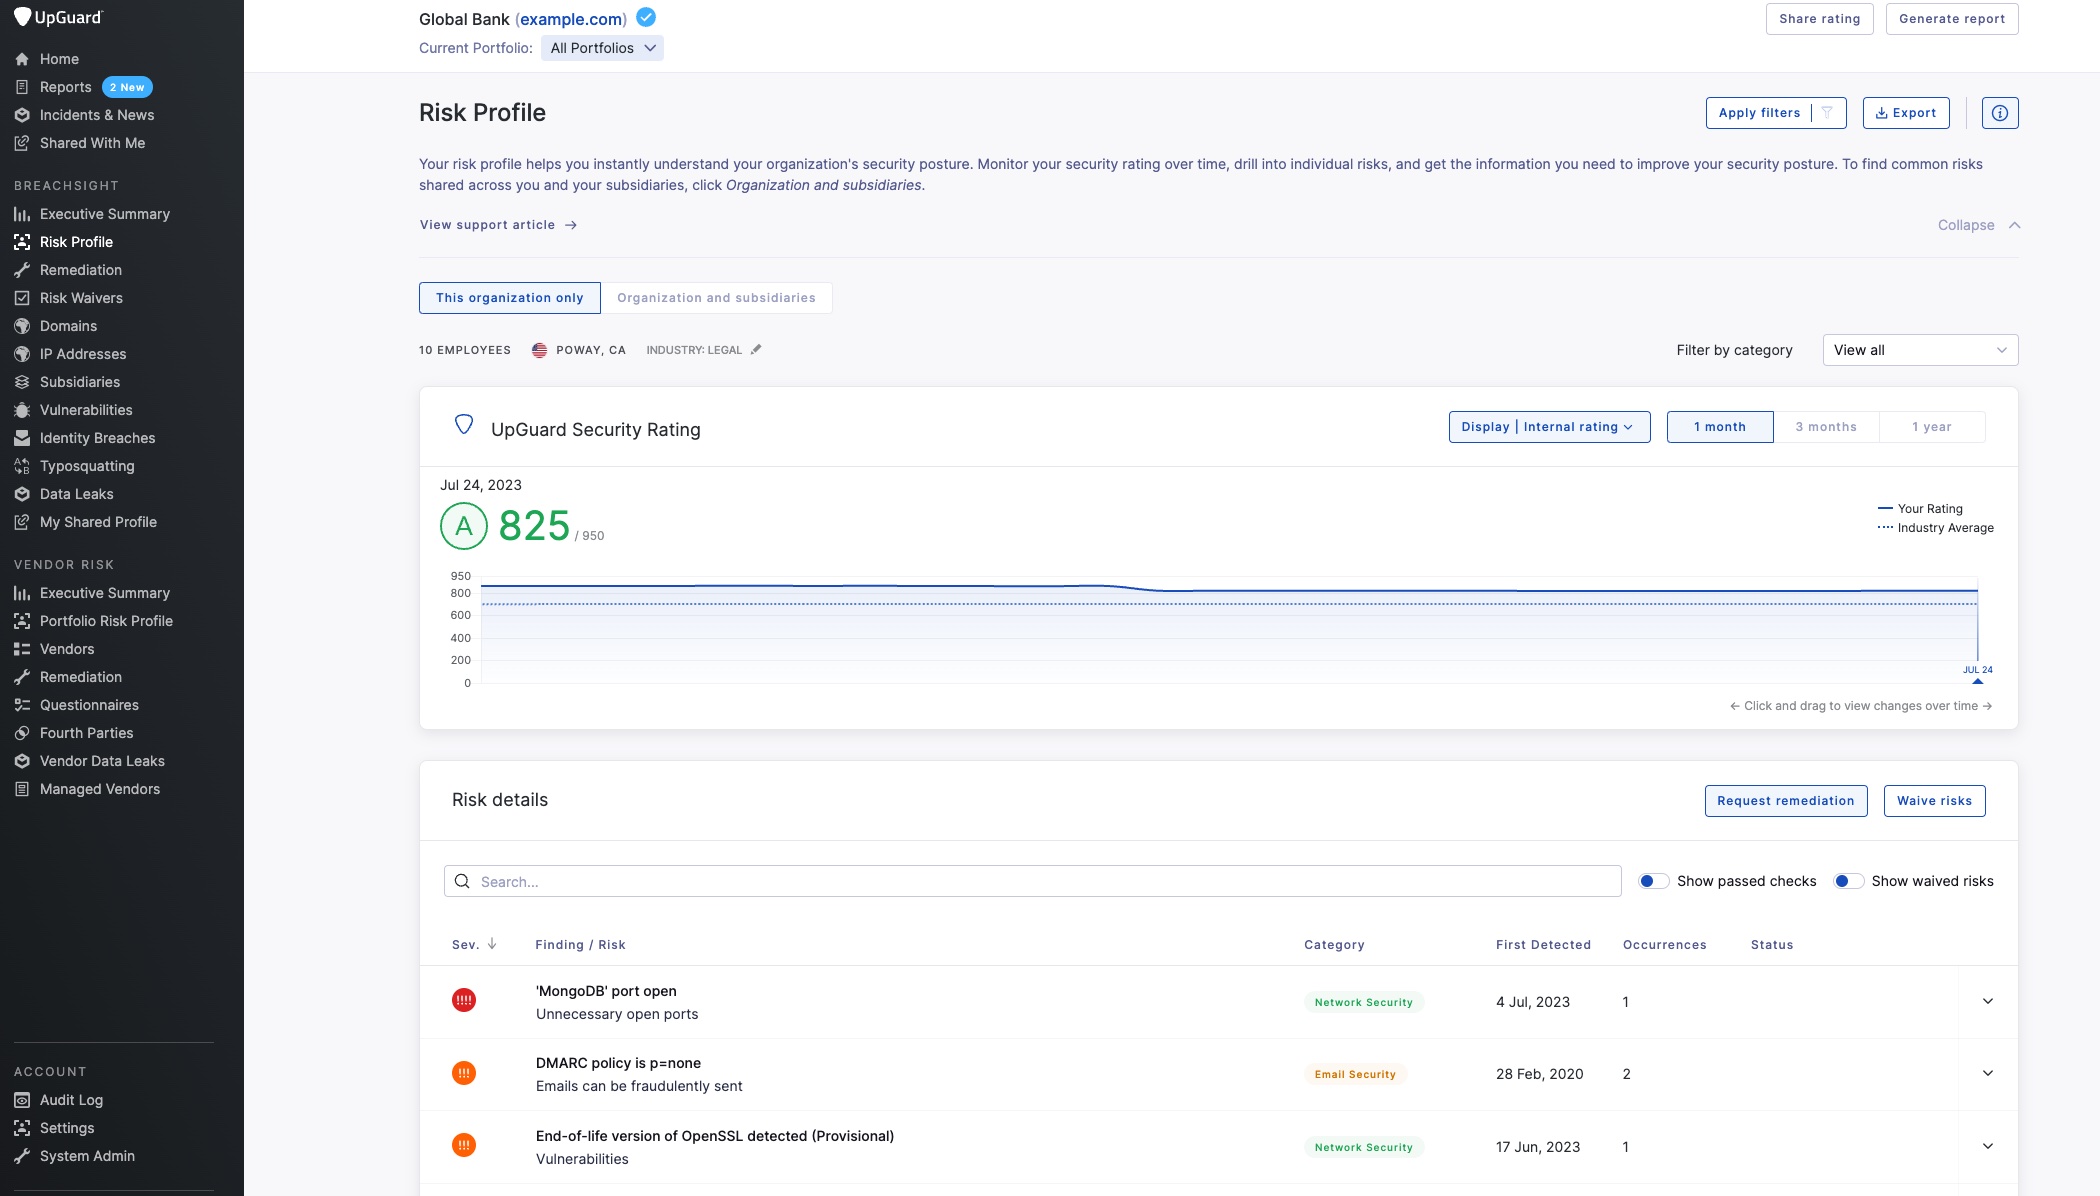Click the filter funnel icon
Image resolution: width=2100 pixels, height=1196 pixels.
click(x=1827, y=113)
